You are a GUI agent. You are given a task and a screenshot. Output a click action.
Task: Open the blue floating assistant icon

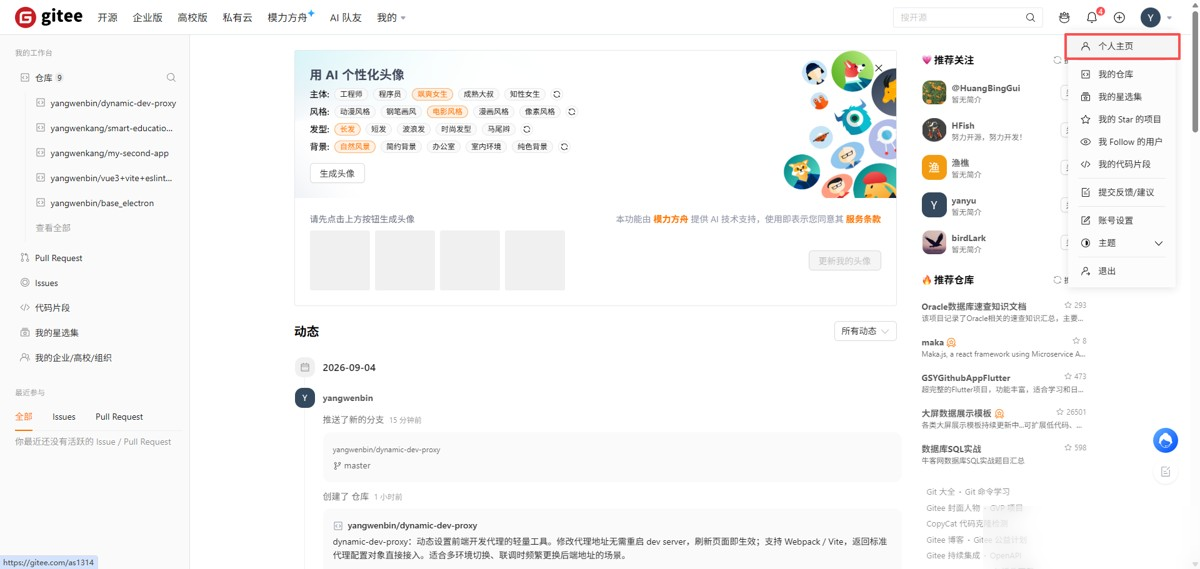1165,440
